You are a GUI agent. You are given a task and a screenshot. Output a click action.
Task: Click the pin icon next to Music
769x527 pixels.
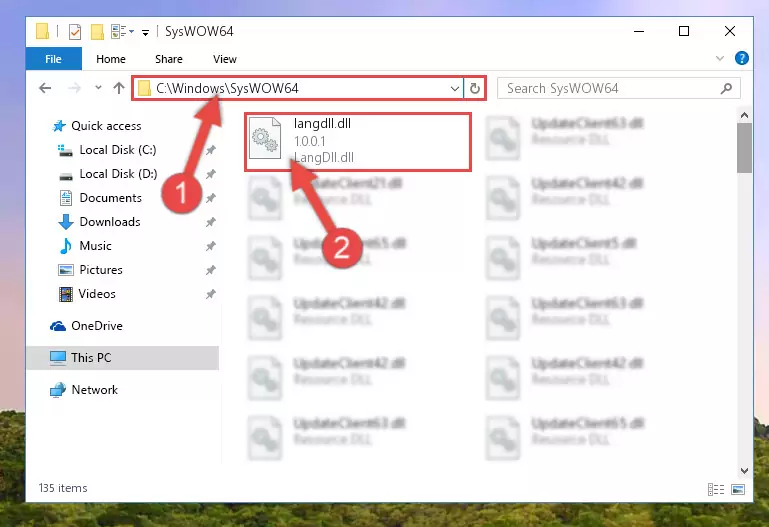coord(211,246)
